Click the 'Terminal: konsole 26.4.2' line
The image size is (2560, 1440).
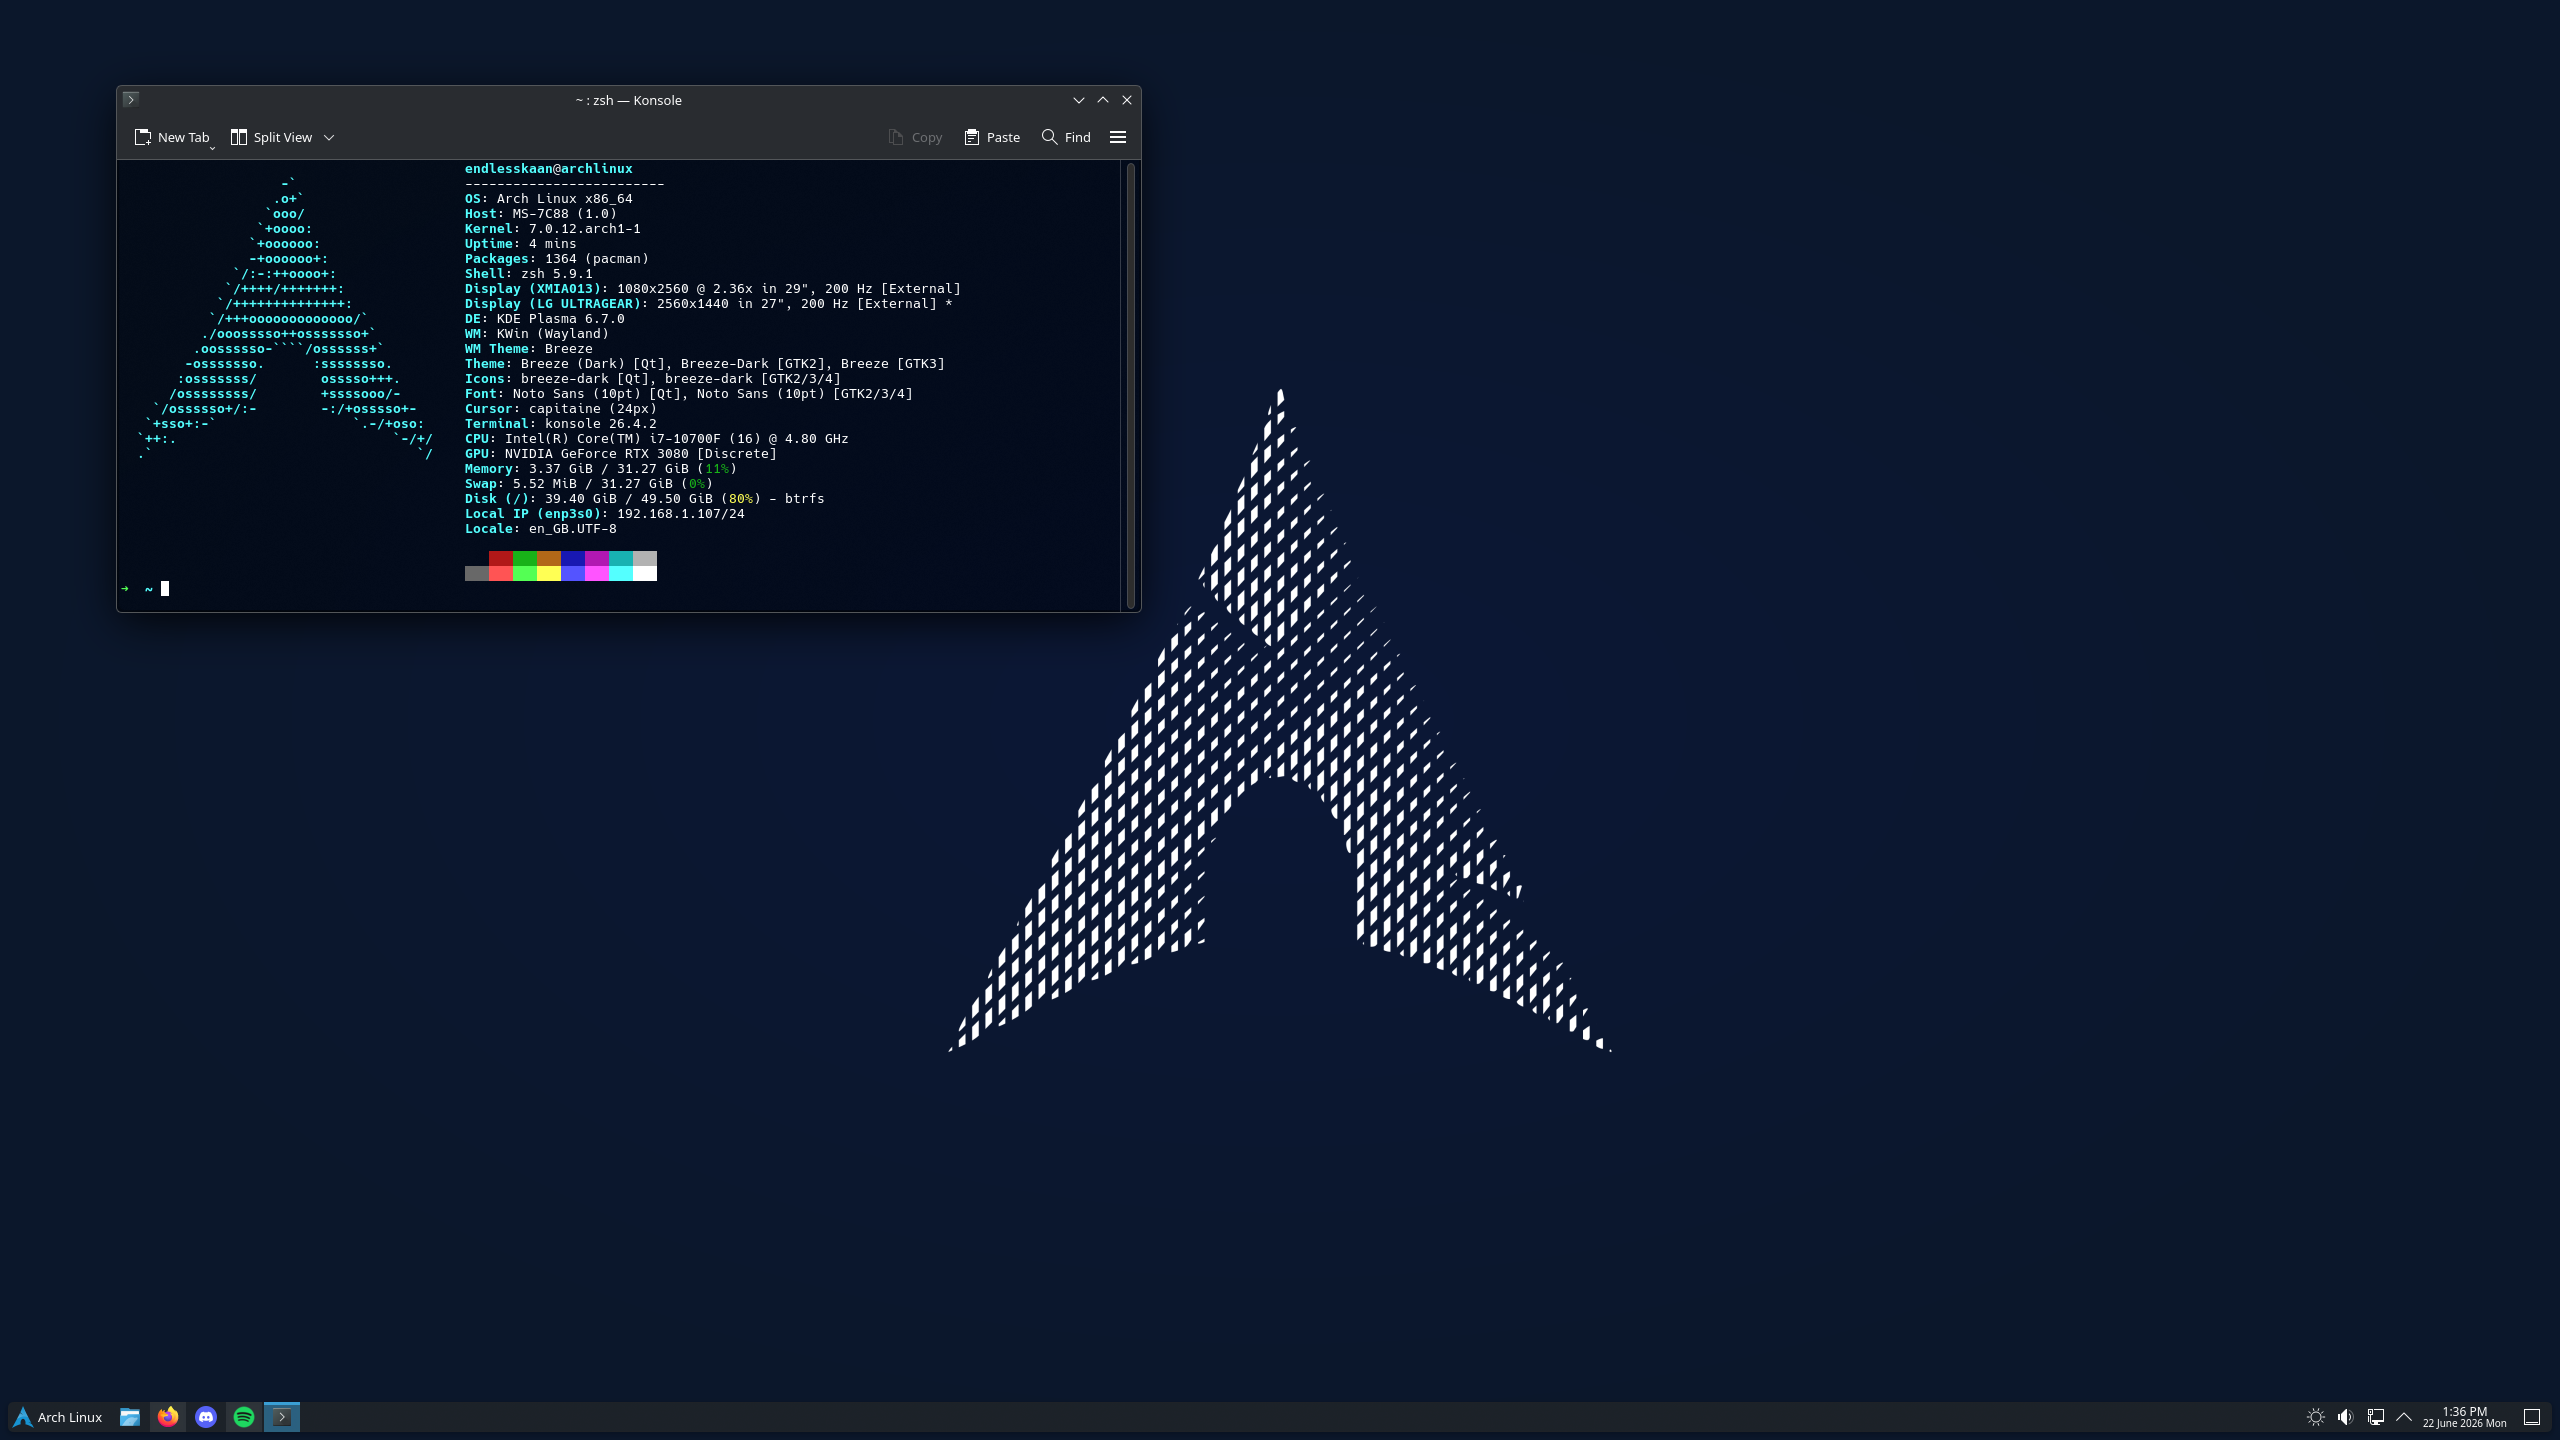(x=560, y=424)
